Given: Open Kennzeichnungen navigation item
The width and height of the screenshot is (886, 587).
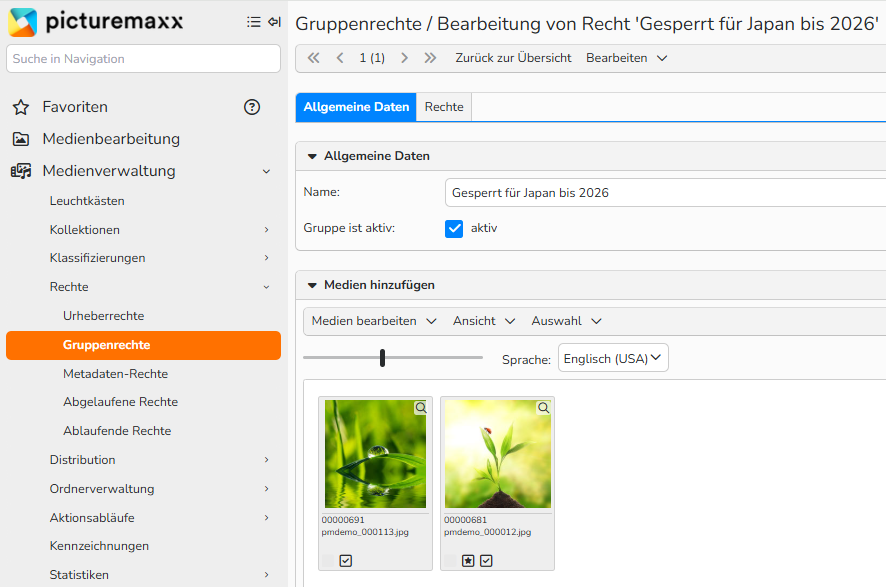Looking at the screenshot, I should click(99, 546).
